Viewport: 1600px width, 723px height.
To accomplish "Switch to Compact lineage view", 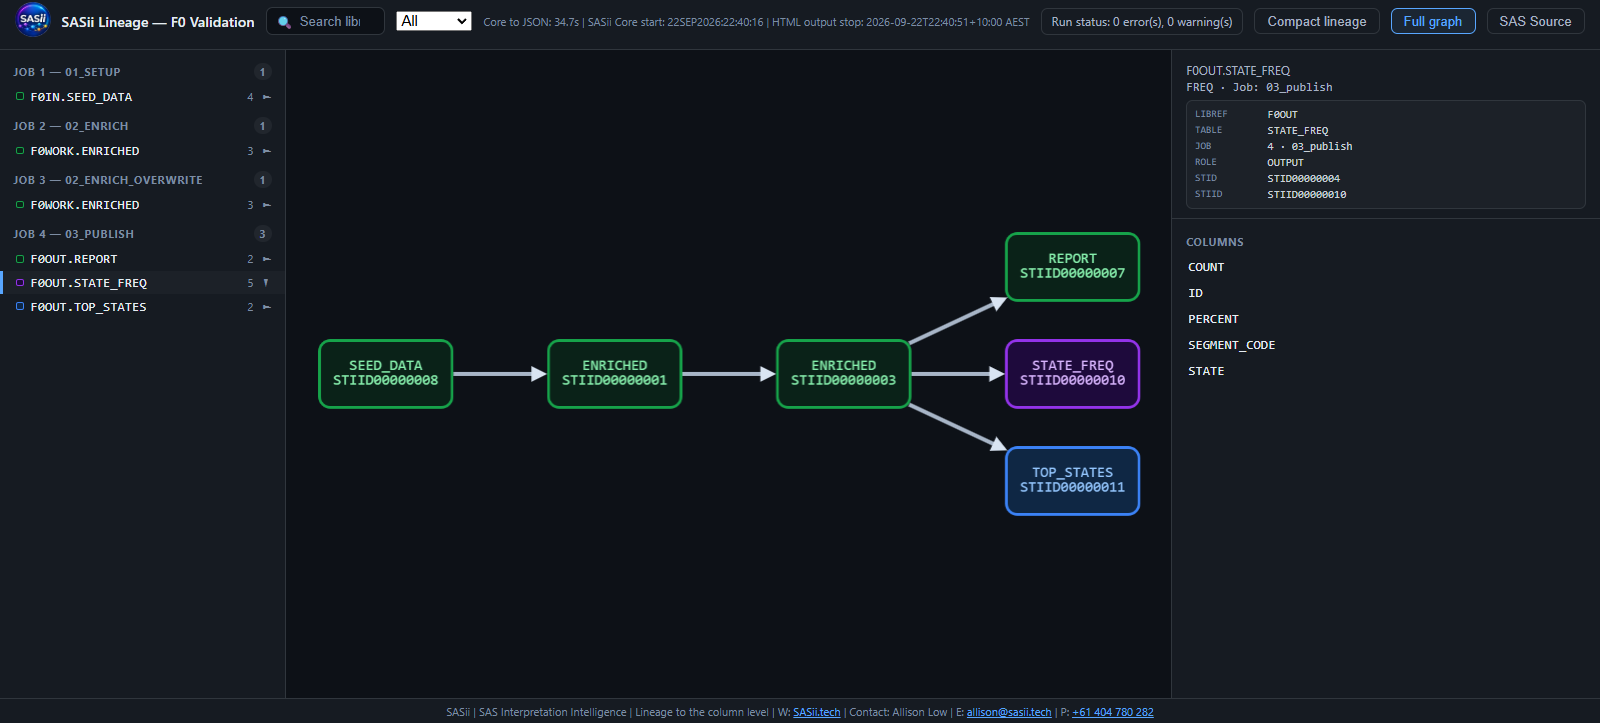I will tap(1317, 21).
